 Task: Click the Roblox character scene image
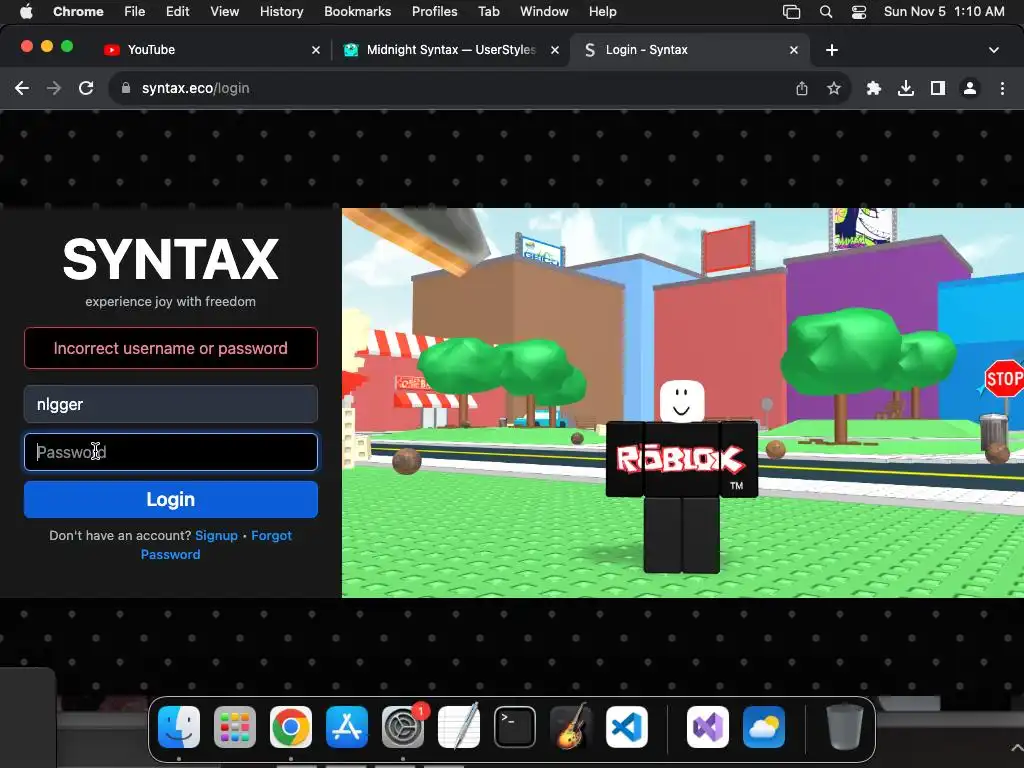[x=682, y=402]
